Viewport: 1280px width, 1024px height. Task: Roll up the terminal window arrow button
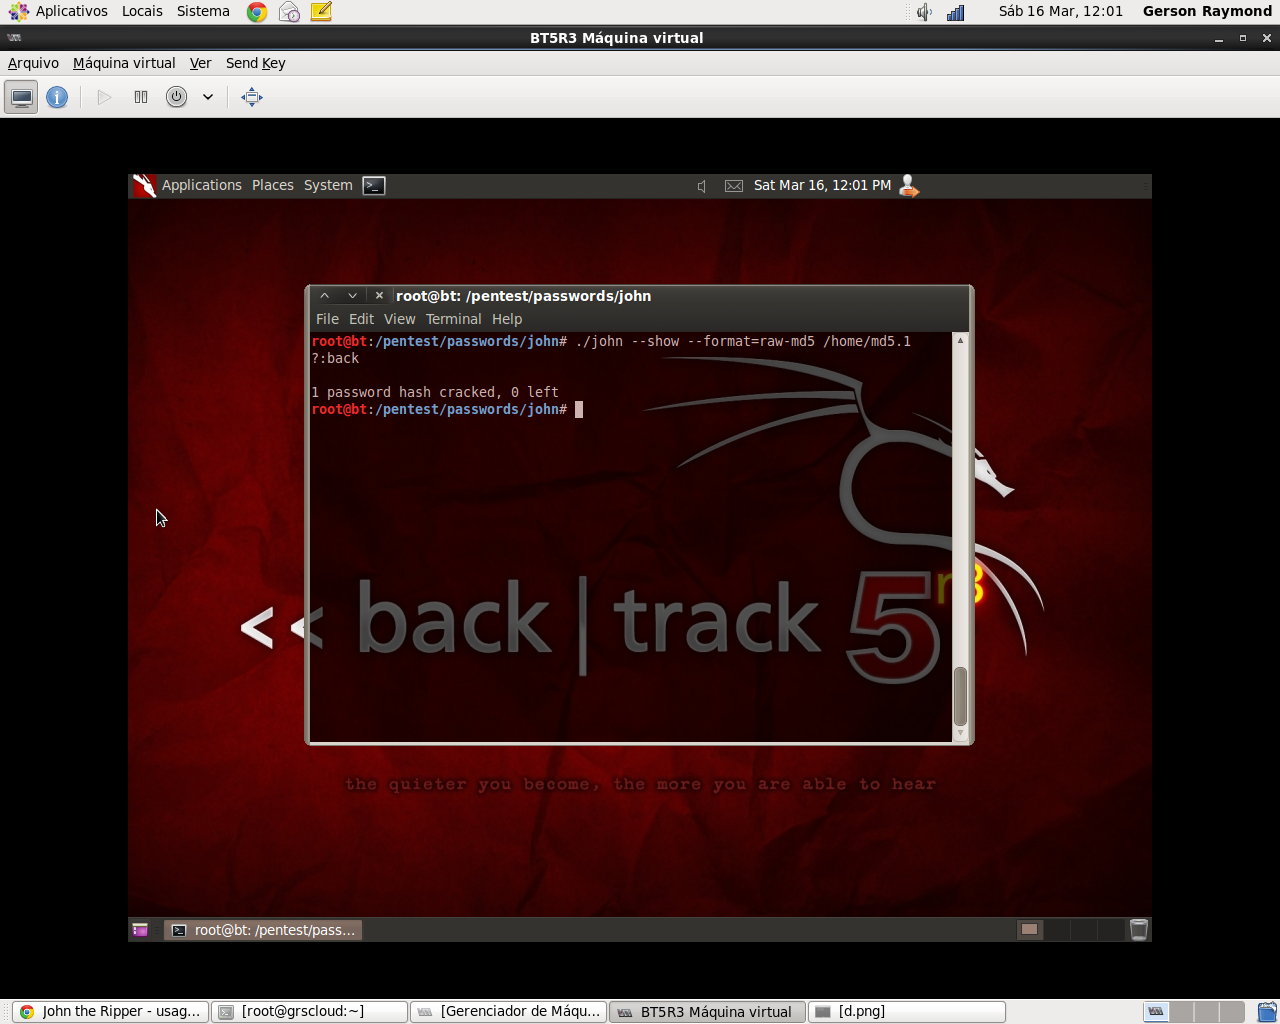[324, 296]
